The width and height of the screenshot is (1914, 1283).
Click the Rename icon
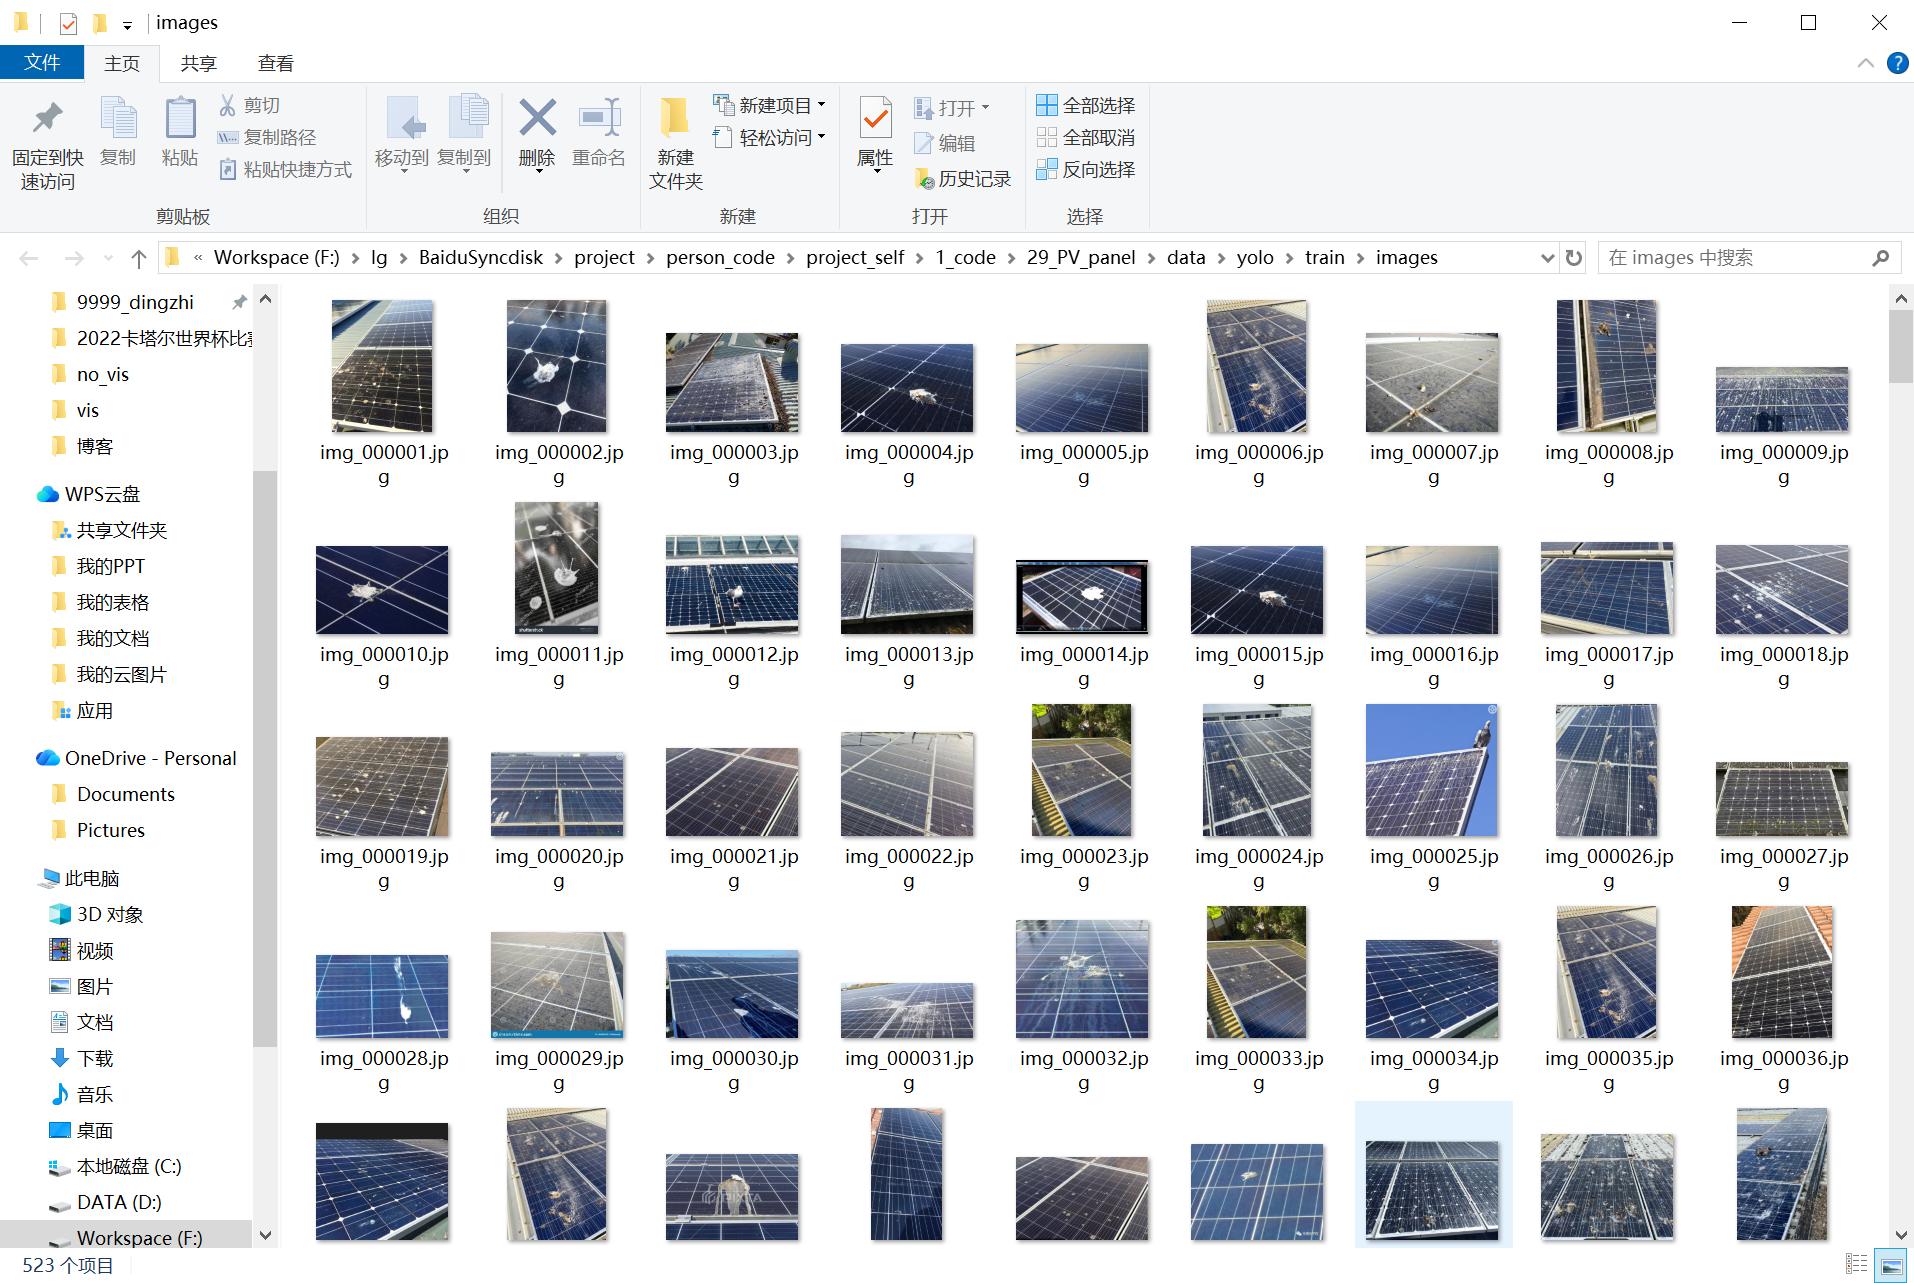pyautogui.click(x=599, y=118)
